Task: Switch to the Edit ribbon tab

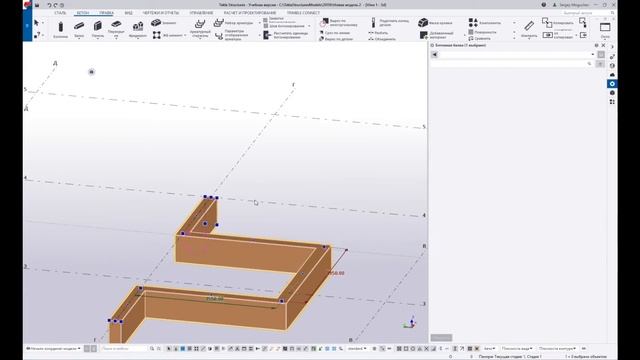Action: tap(106, 13)
